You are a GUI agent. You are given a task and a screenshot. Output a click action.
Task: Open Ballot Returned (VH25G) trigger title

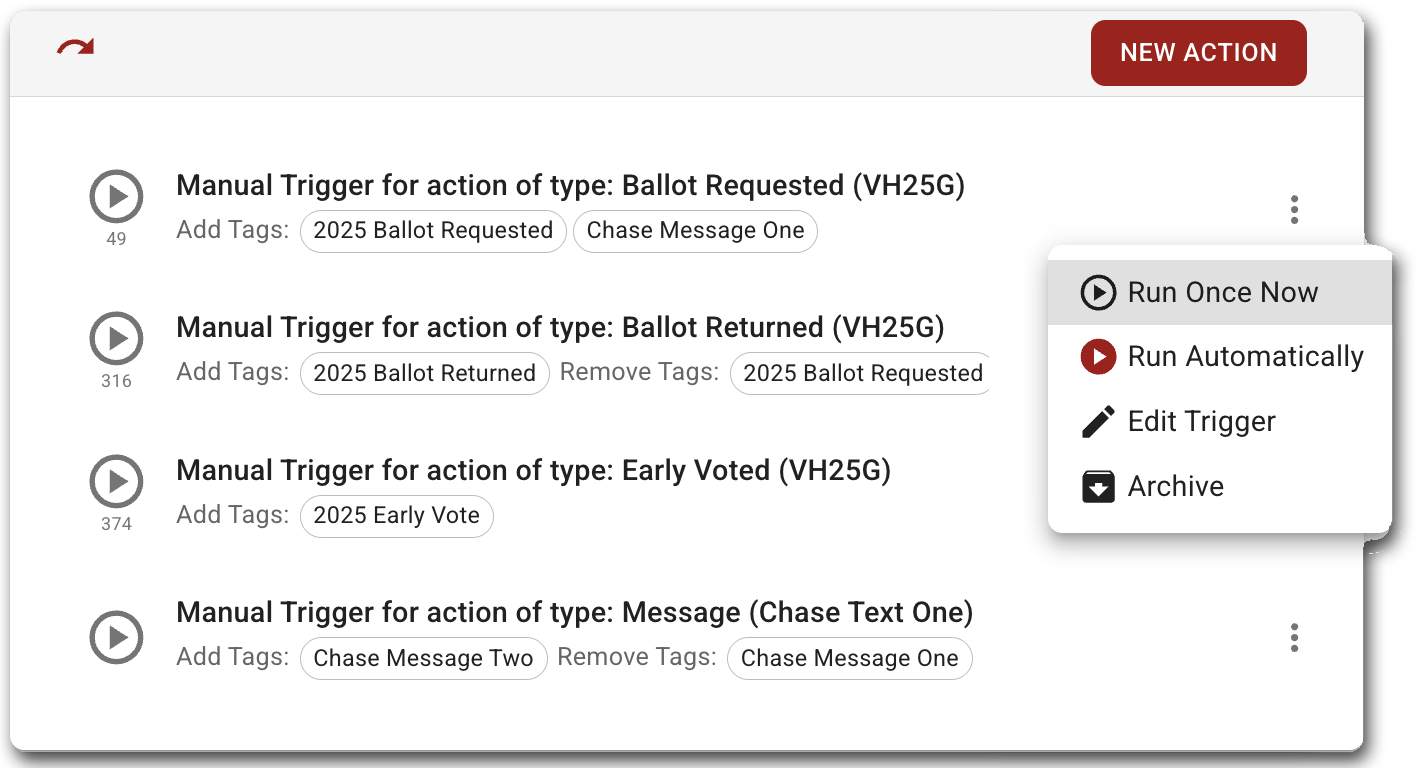tap(560, 328)
